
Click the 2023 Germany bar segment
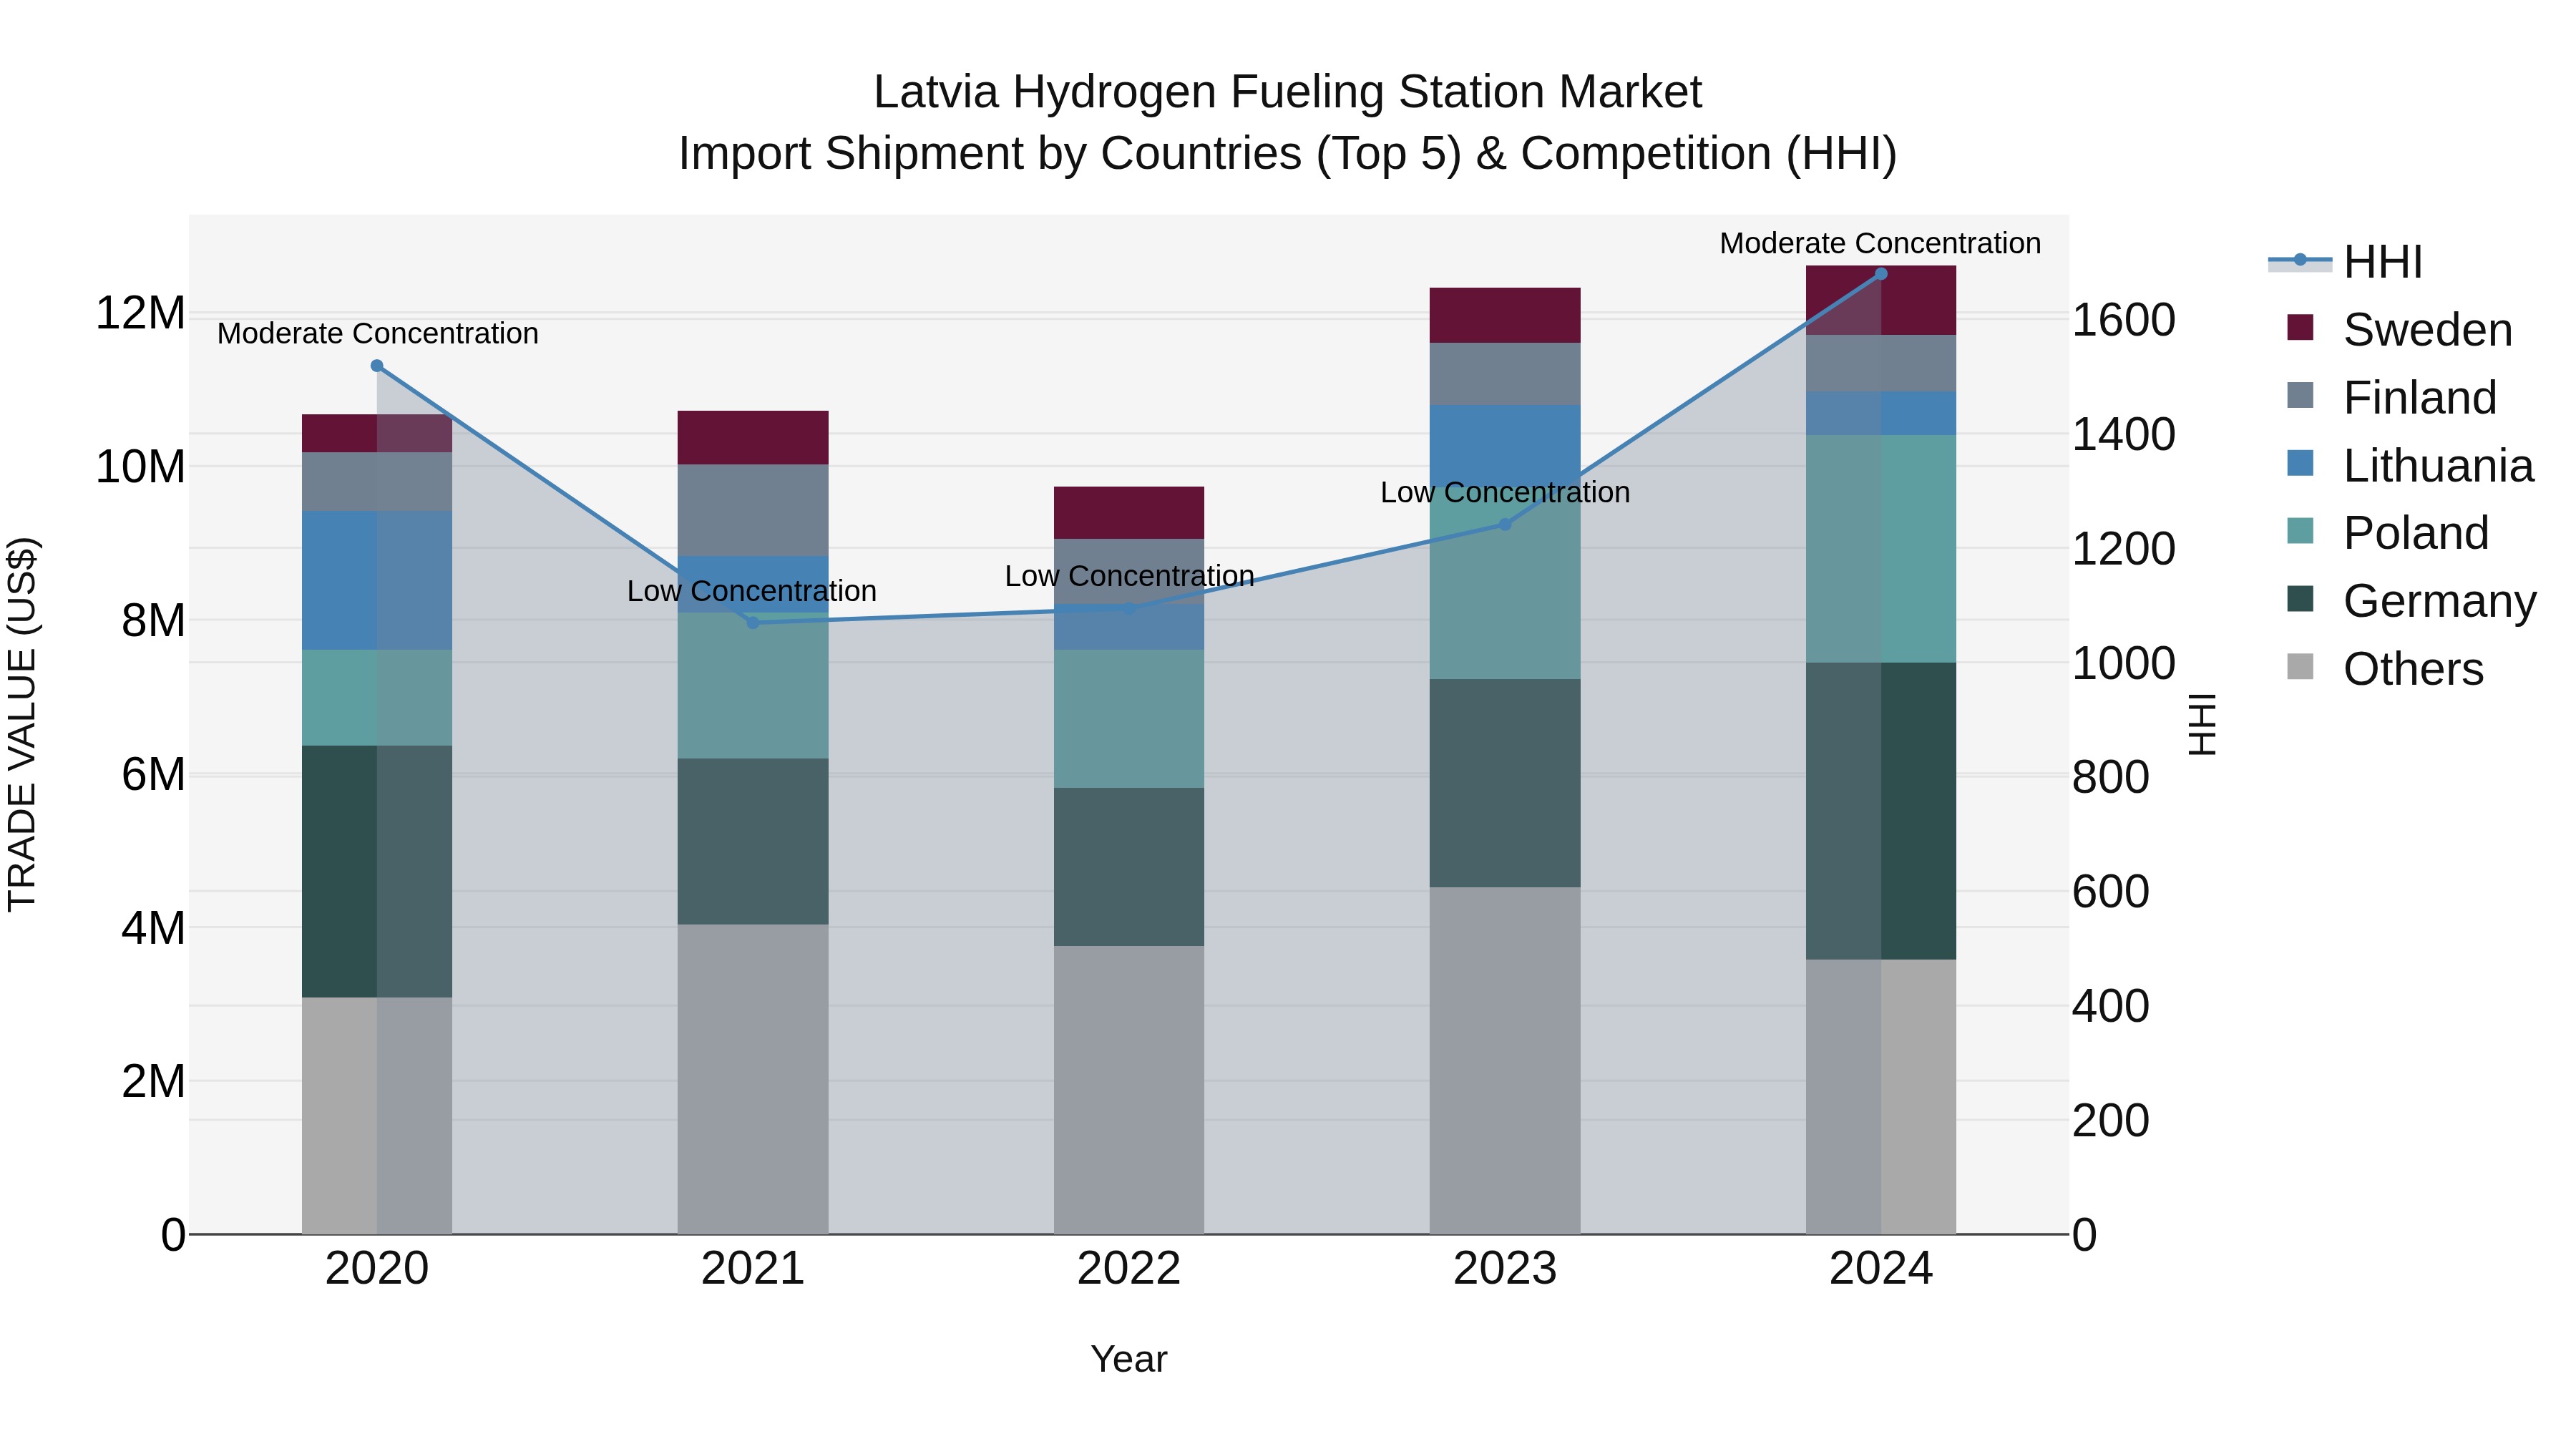(1505, 783)
